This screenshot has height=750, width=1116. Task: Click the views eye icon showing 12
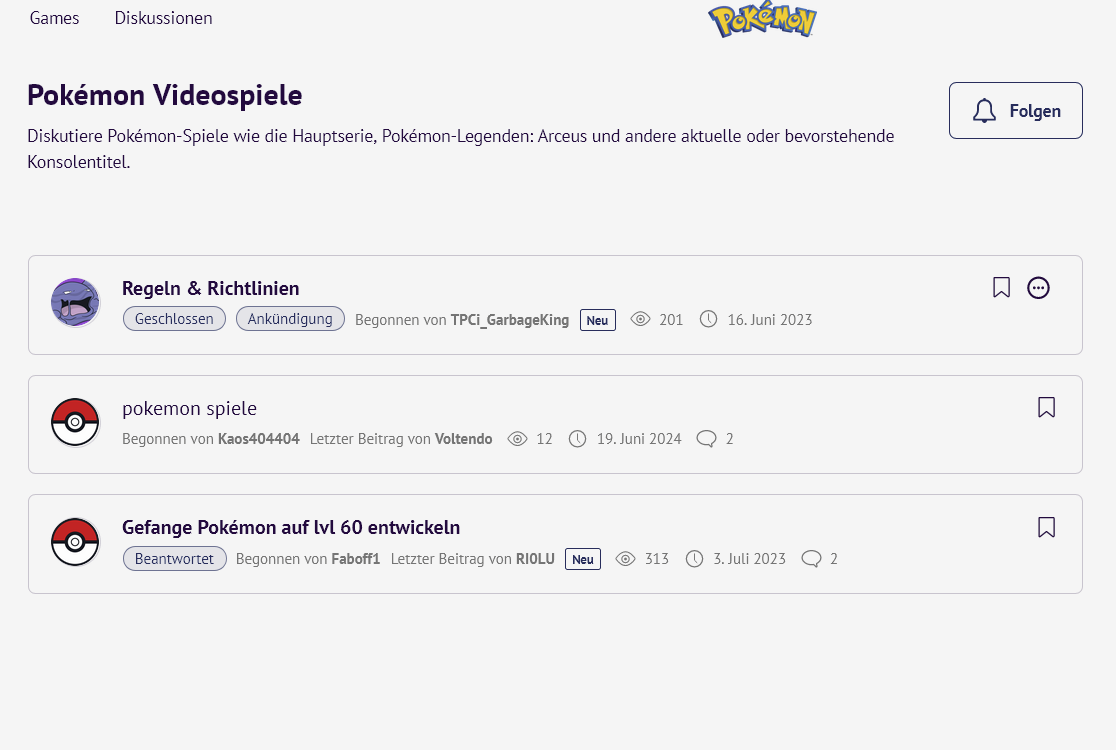point(517,439)
